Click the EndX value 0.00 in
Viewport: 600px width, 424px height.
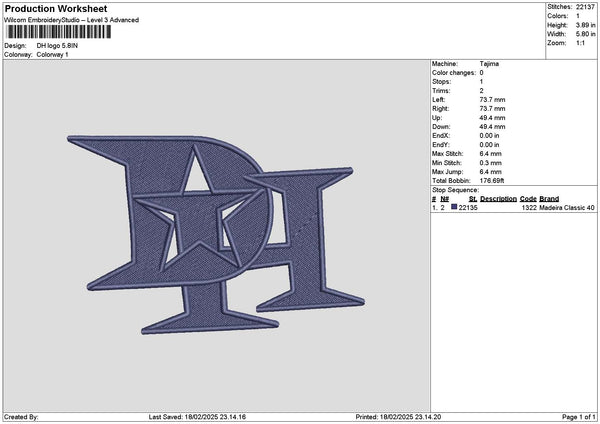click(489, 136)
